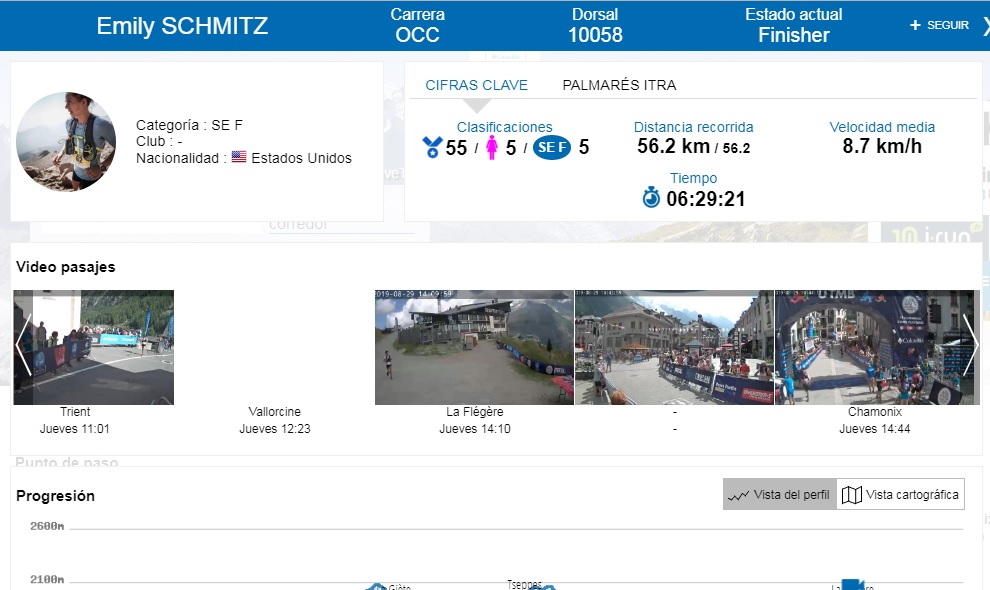Screen dimensions: 990x590
Task: Open the PALMARÉS ITRA tab
Action: point(619,85)
